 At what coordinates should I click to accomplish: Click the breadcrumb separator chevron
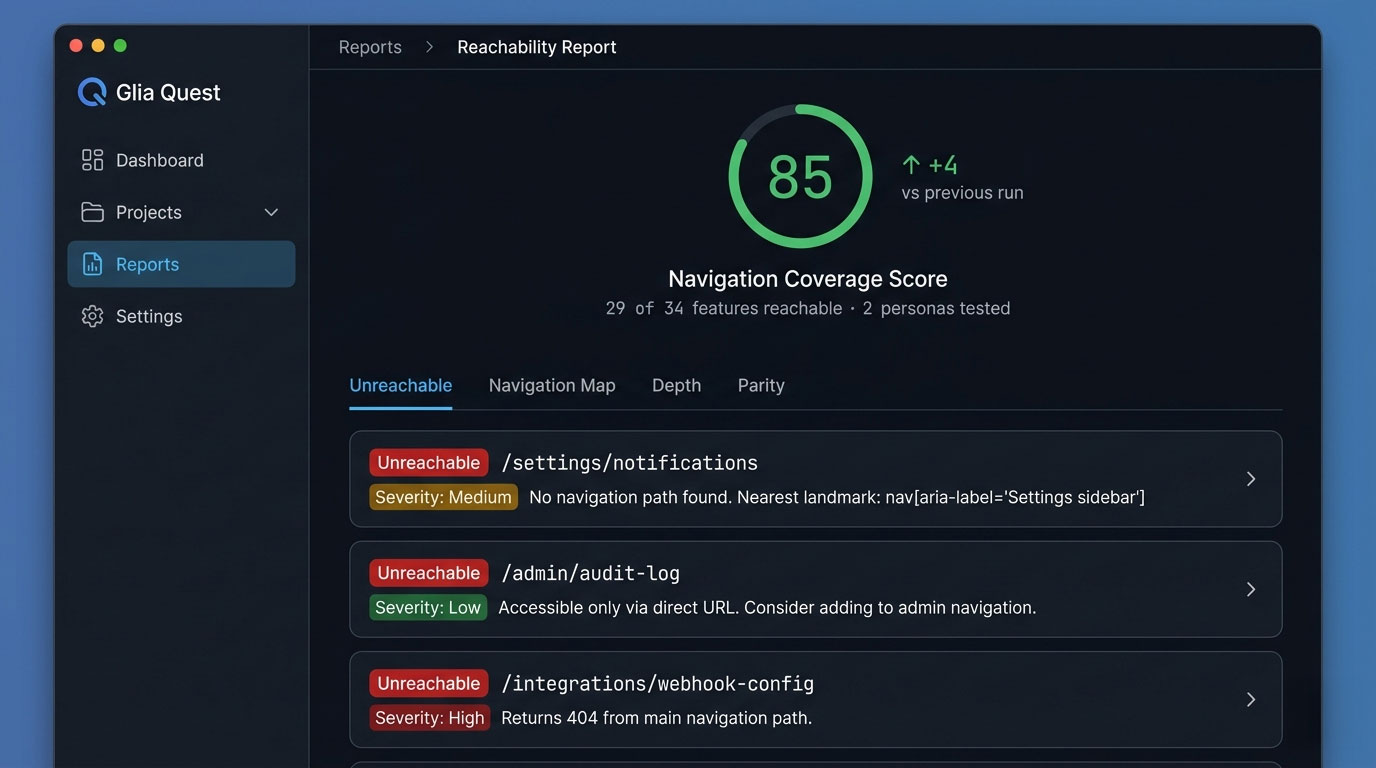pyautogui.click(x=429, y=47)
